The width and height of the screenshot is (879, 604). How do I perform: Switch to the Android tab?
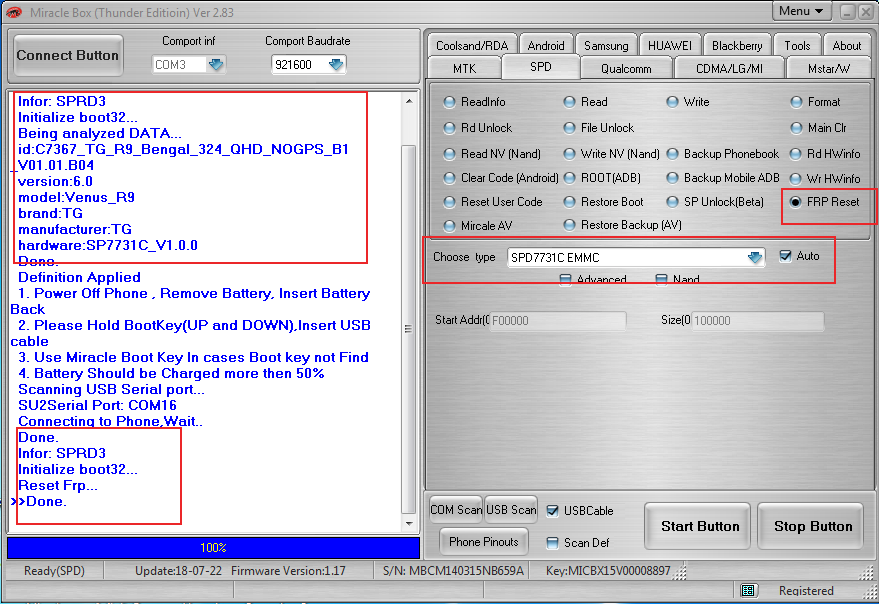point(545,45)
